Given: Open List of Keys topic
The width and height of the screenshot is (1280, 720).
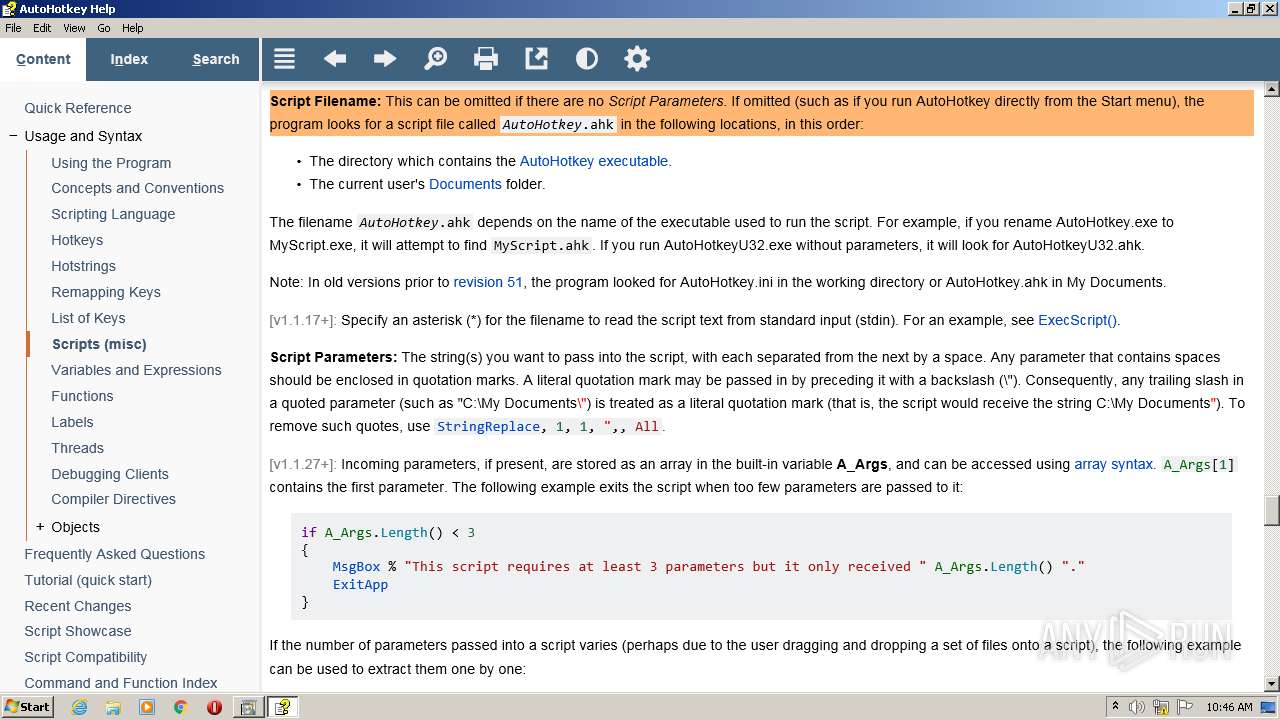Looking at the screenshot, I should click(x=88, y=318).
